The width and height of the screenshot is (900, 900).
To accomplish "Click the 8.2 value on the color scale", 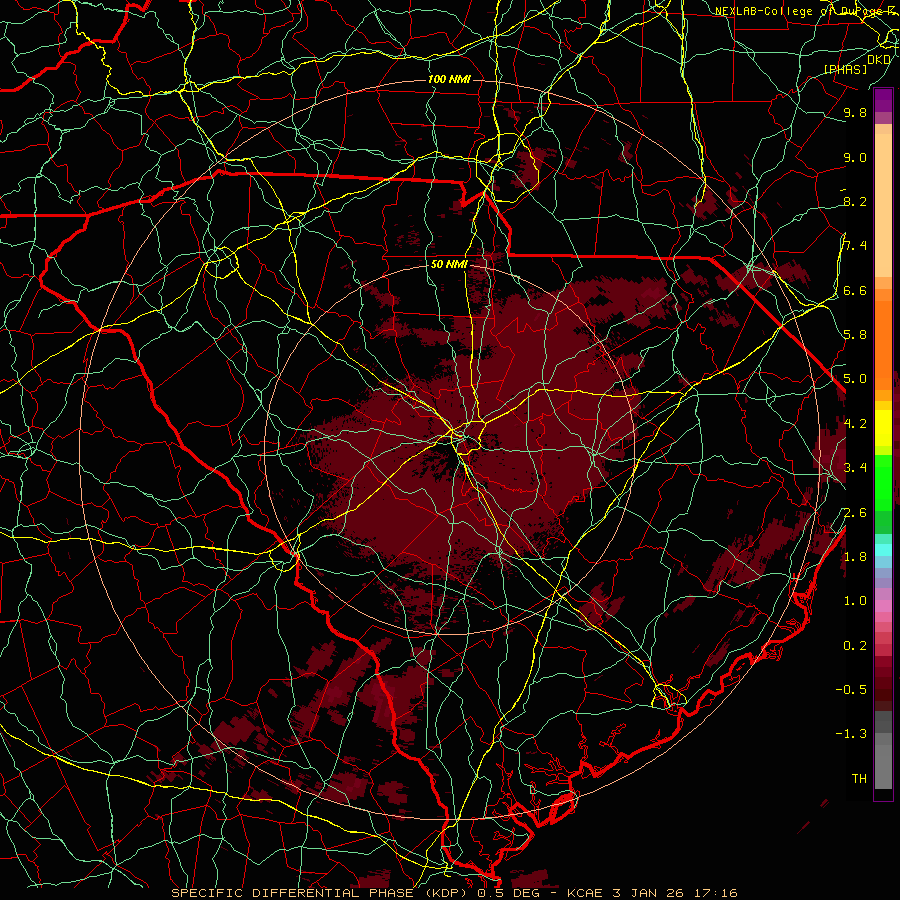I will click(855, 201).
